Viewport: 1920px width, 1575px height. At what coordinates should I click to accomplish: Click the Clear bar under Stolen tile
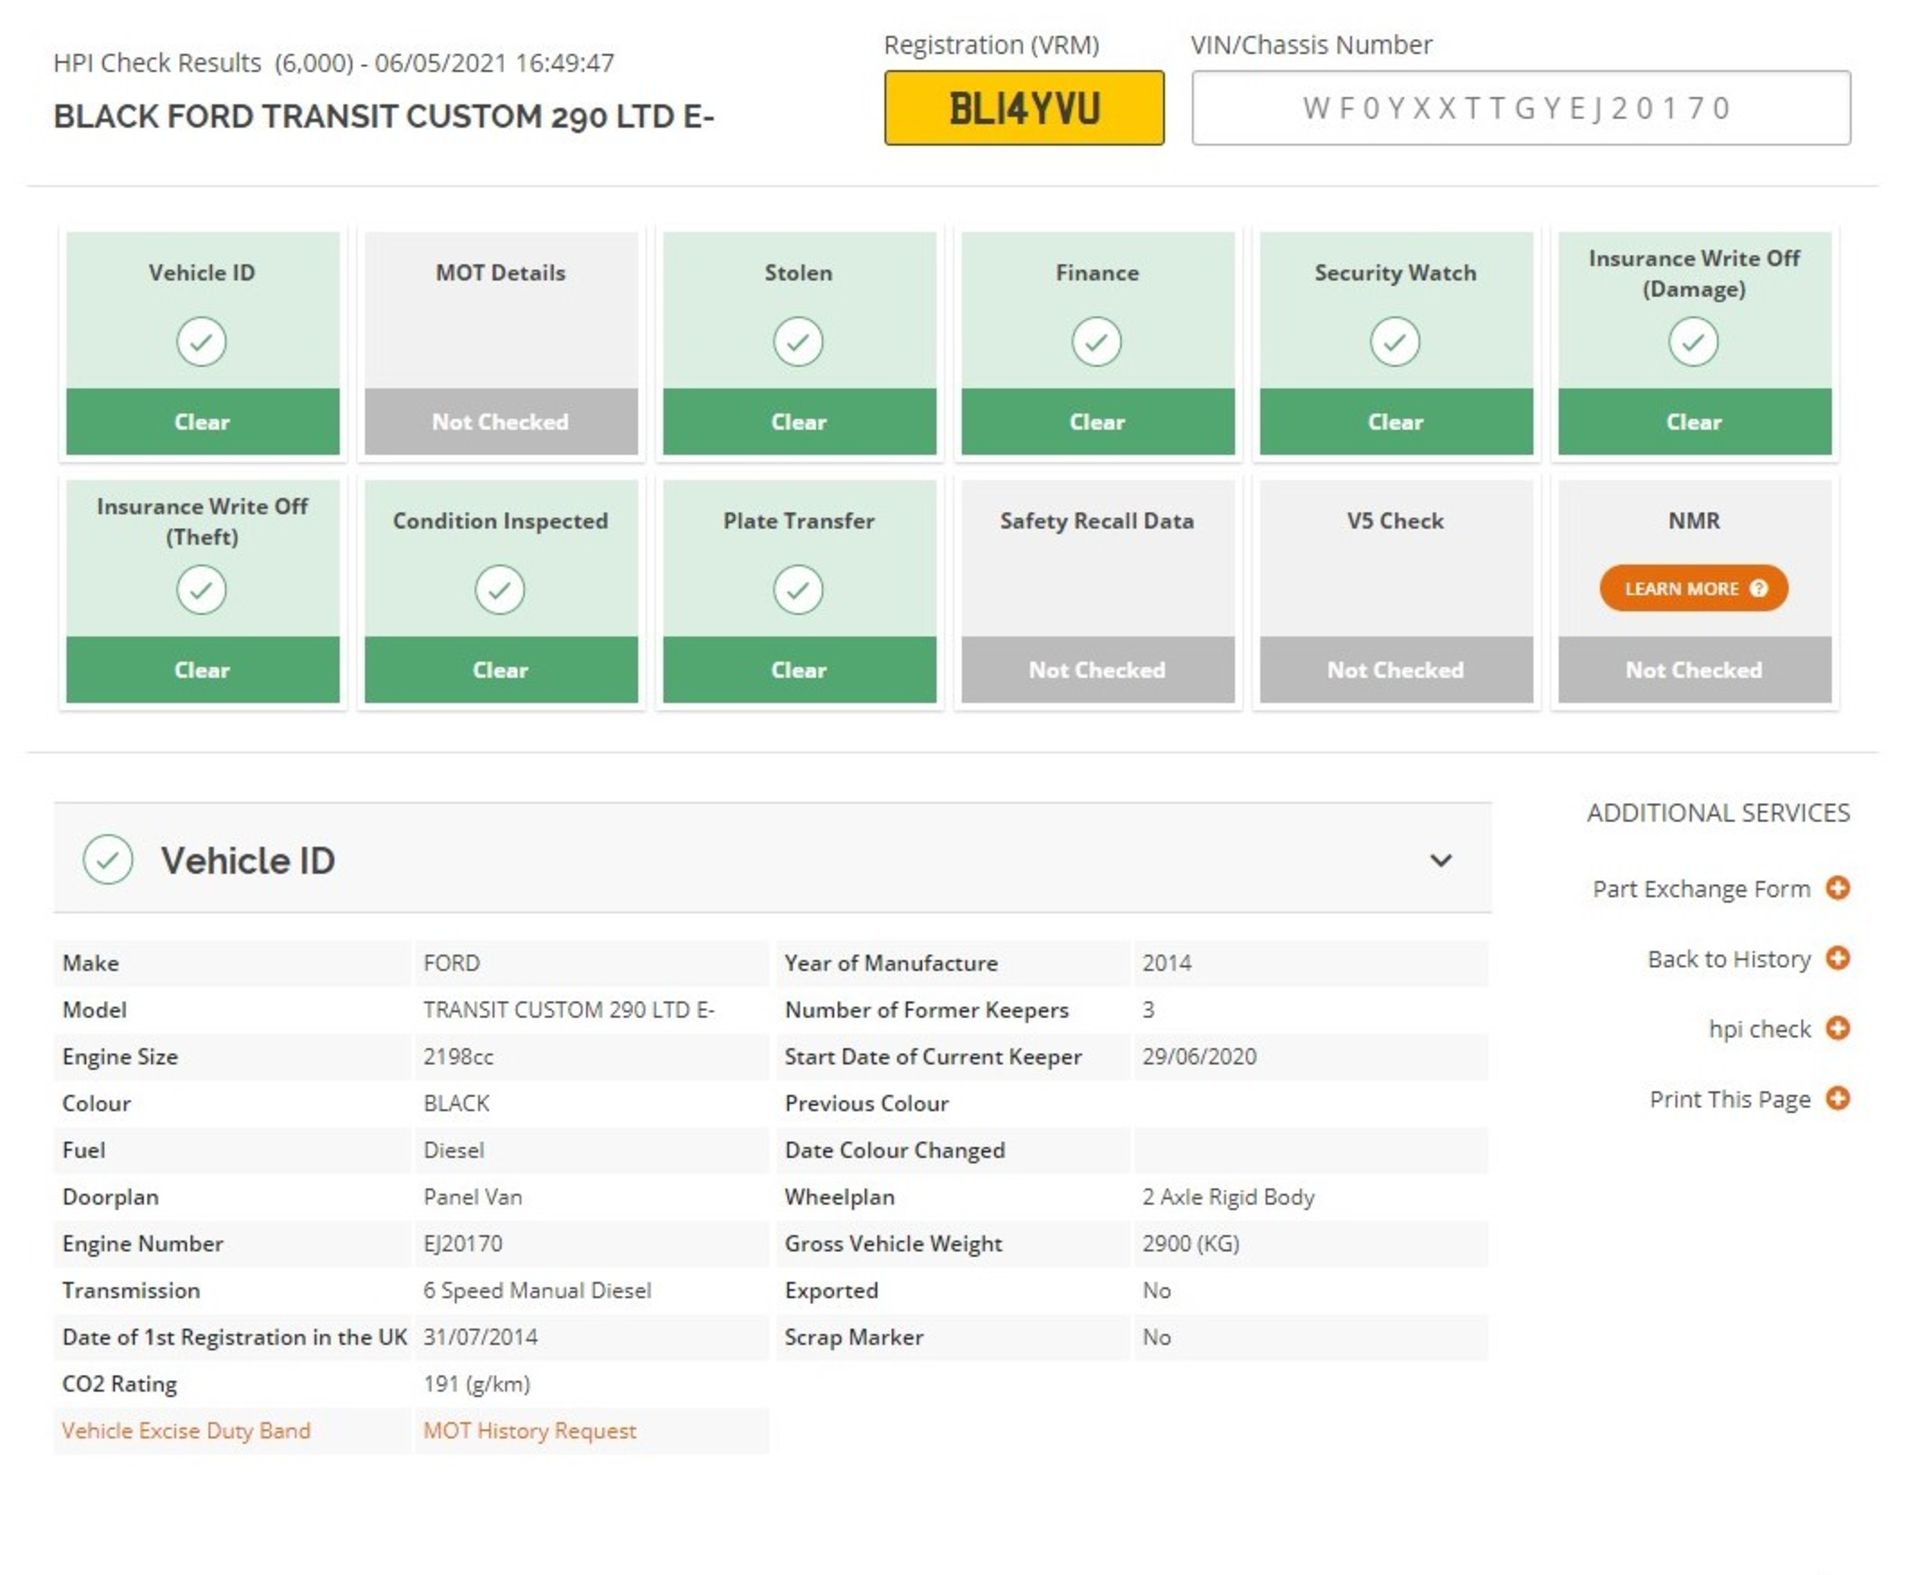click(x=799, y=421)
